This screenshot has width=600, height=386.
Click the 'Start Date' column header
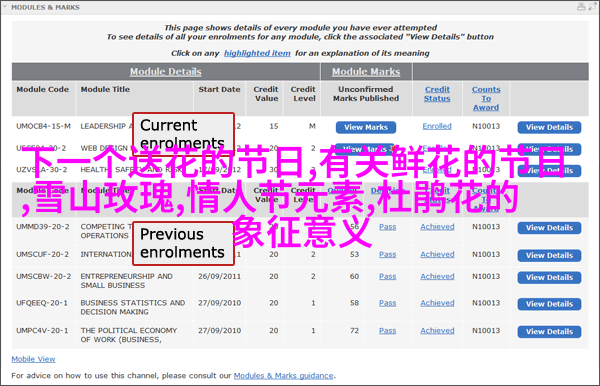tap(219, 89)
